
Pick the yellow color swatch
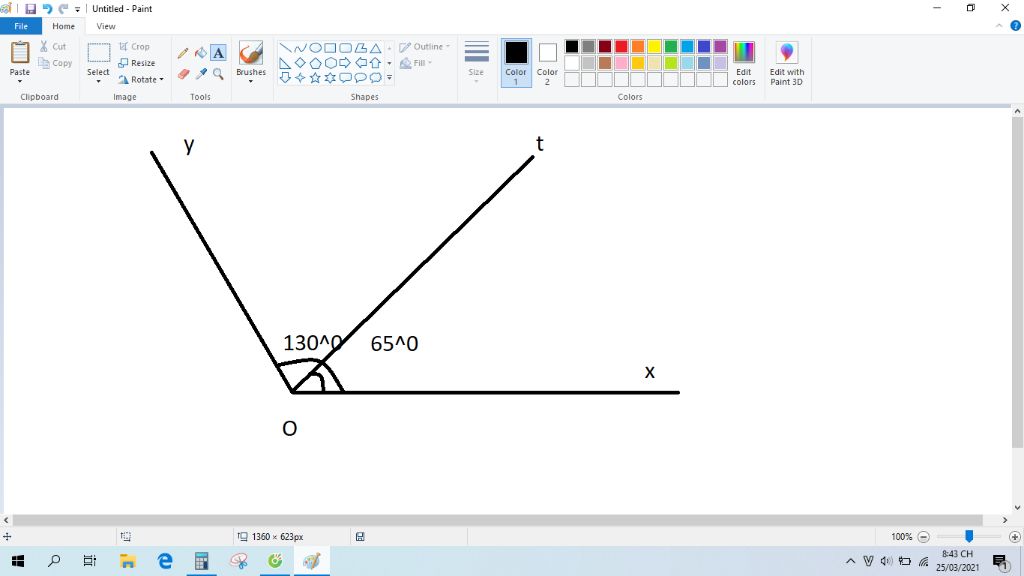tap(654, 46)
